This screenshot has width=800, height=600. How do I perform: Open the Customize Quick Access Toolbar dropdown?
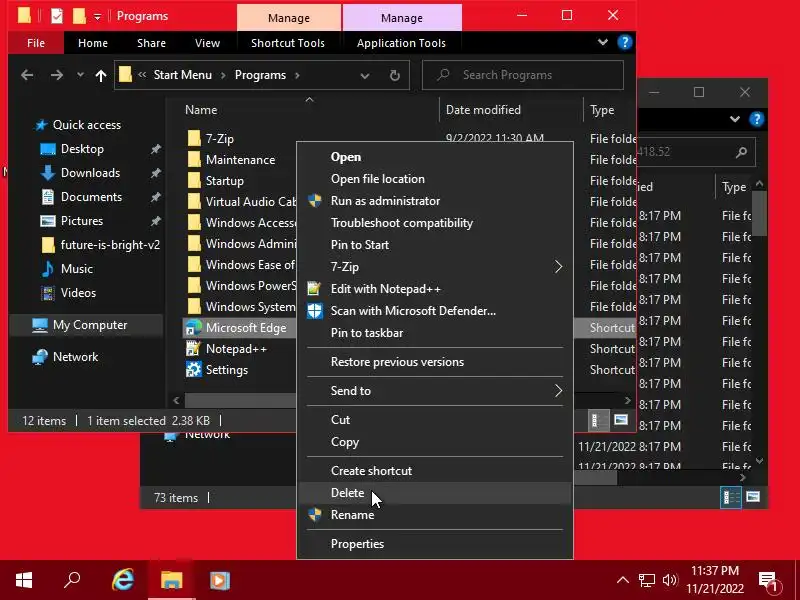(97, 17)
